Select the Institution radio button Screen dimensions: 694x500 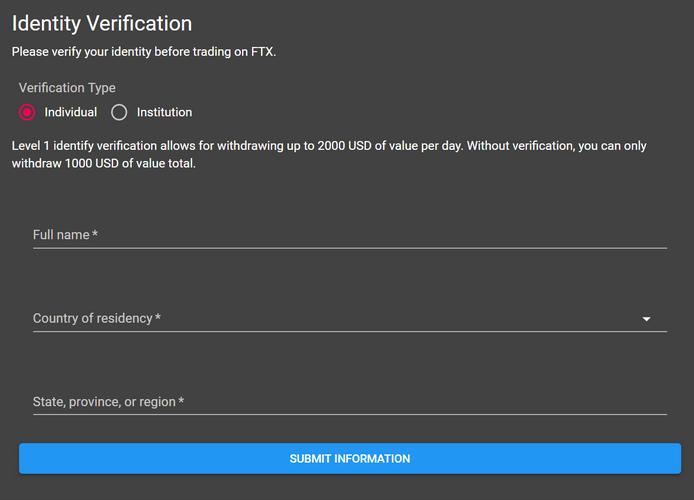(x=119, y=112)
